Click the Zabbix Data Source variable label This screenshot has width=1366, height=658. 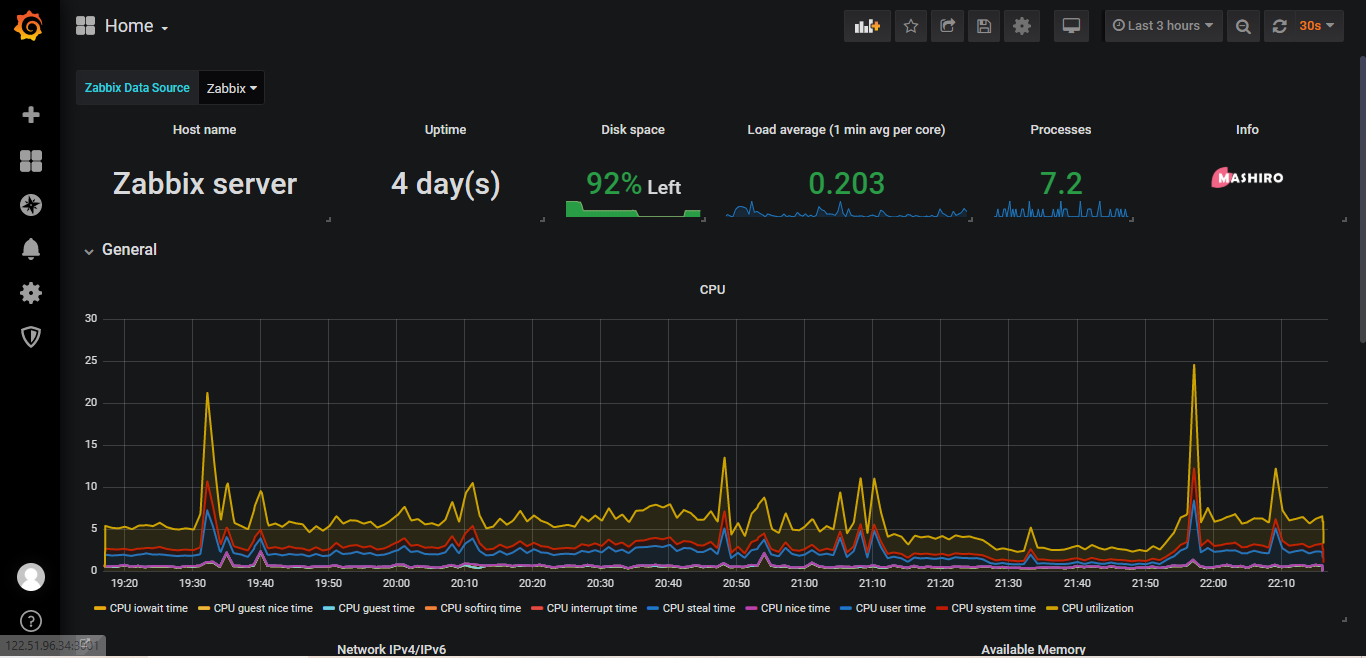click(137, 88)
